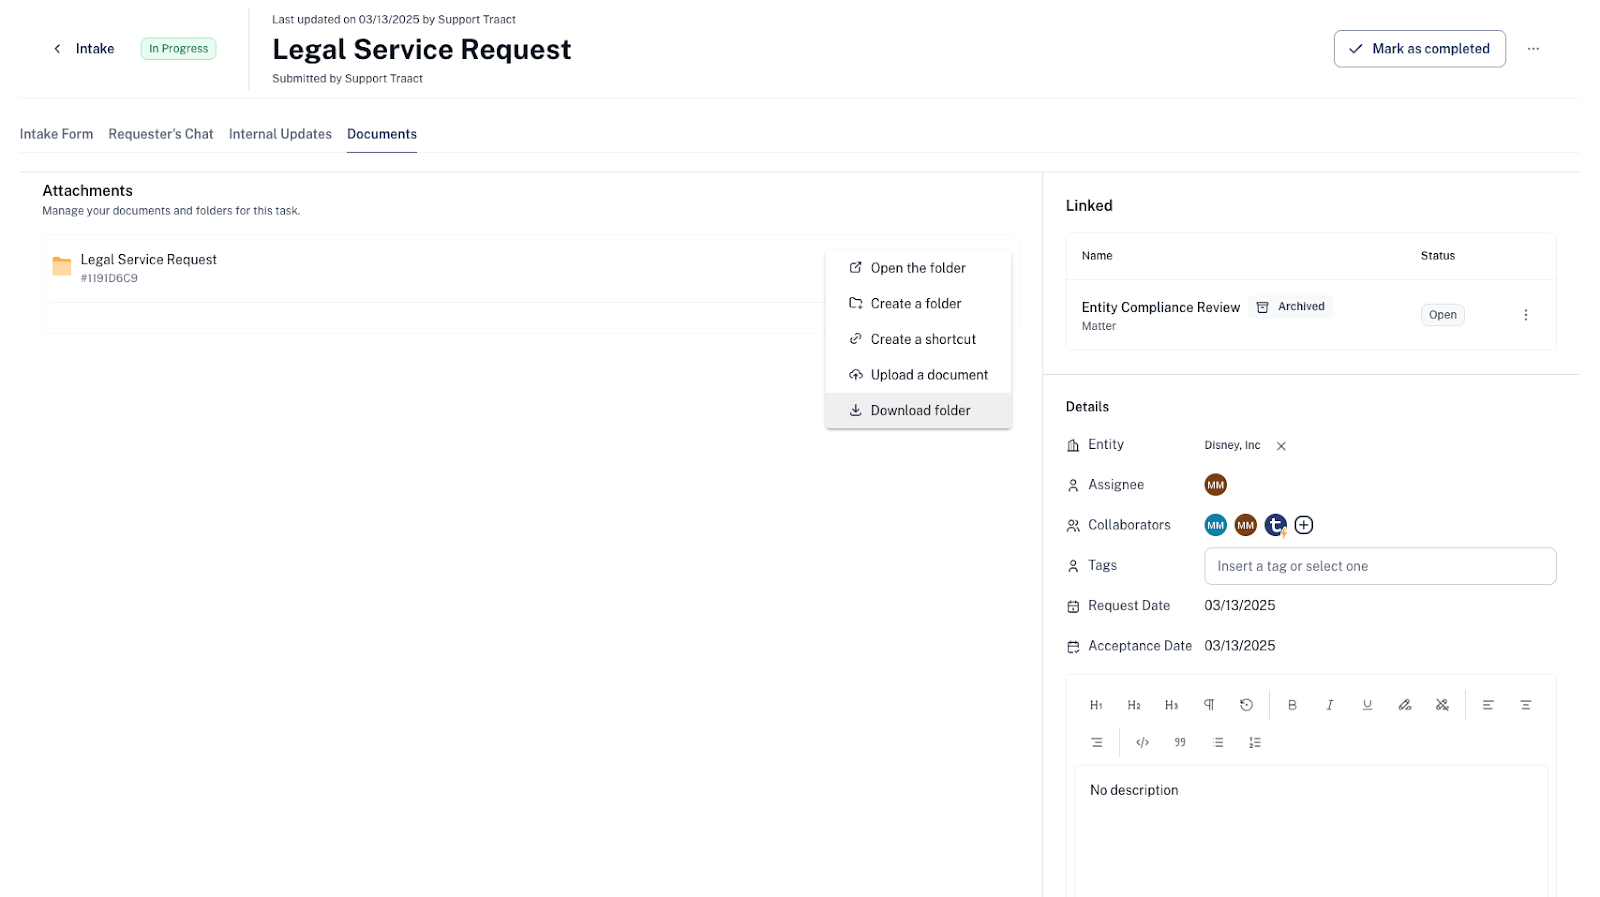
Task: Click the brown MM collaborator avatar
Action: [1245, 525]
